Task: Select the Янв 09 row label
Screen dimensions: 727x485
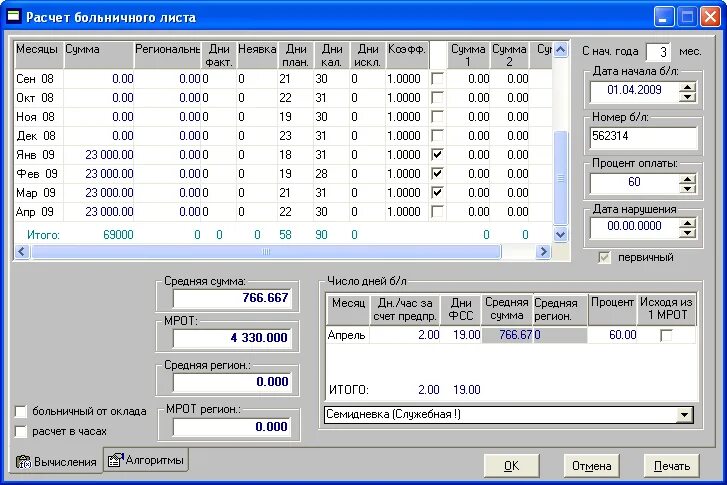Action: tap(35, 155)
